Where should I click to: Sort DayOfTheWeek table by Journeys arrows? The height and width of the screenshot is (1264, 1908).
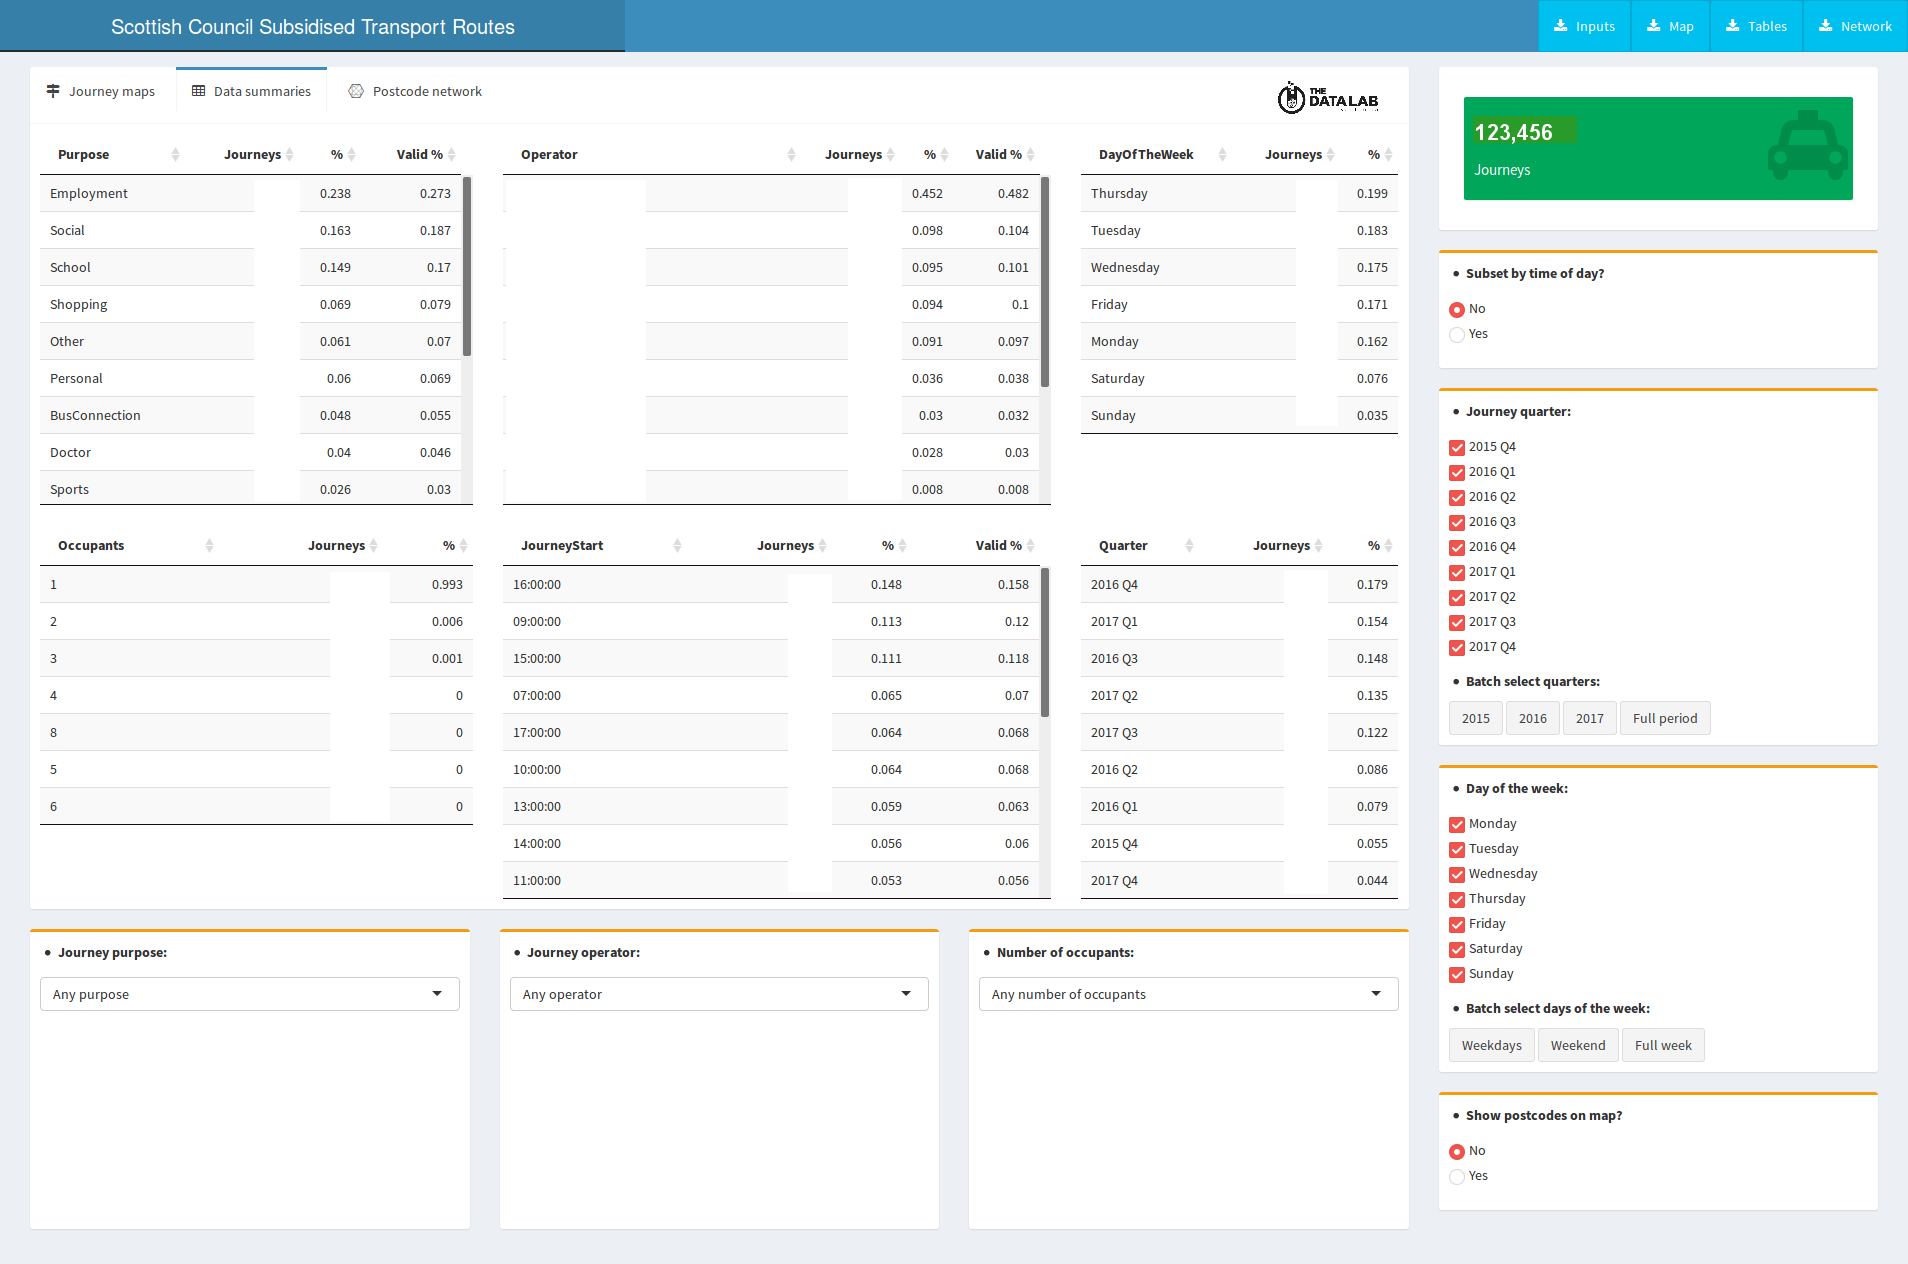pos(1330,154)
